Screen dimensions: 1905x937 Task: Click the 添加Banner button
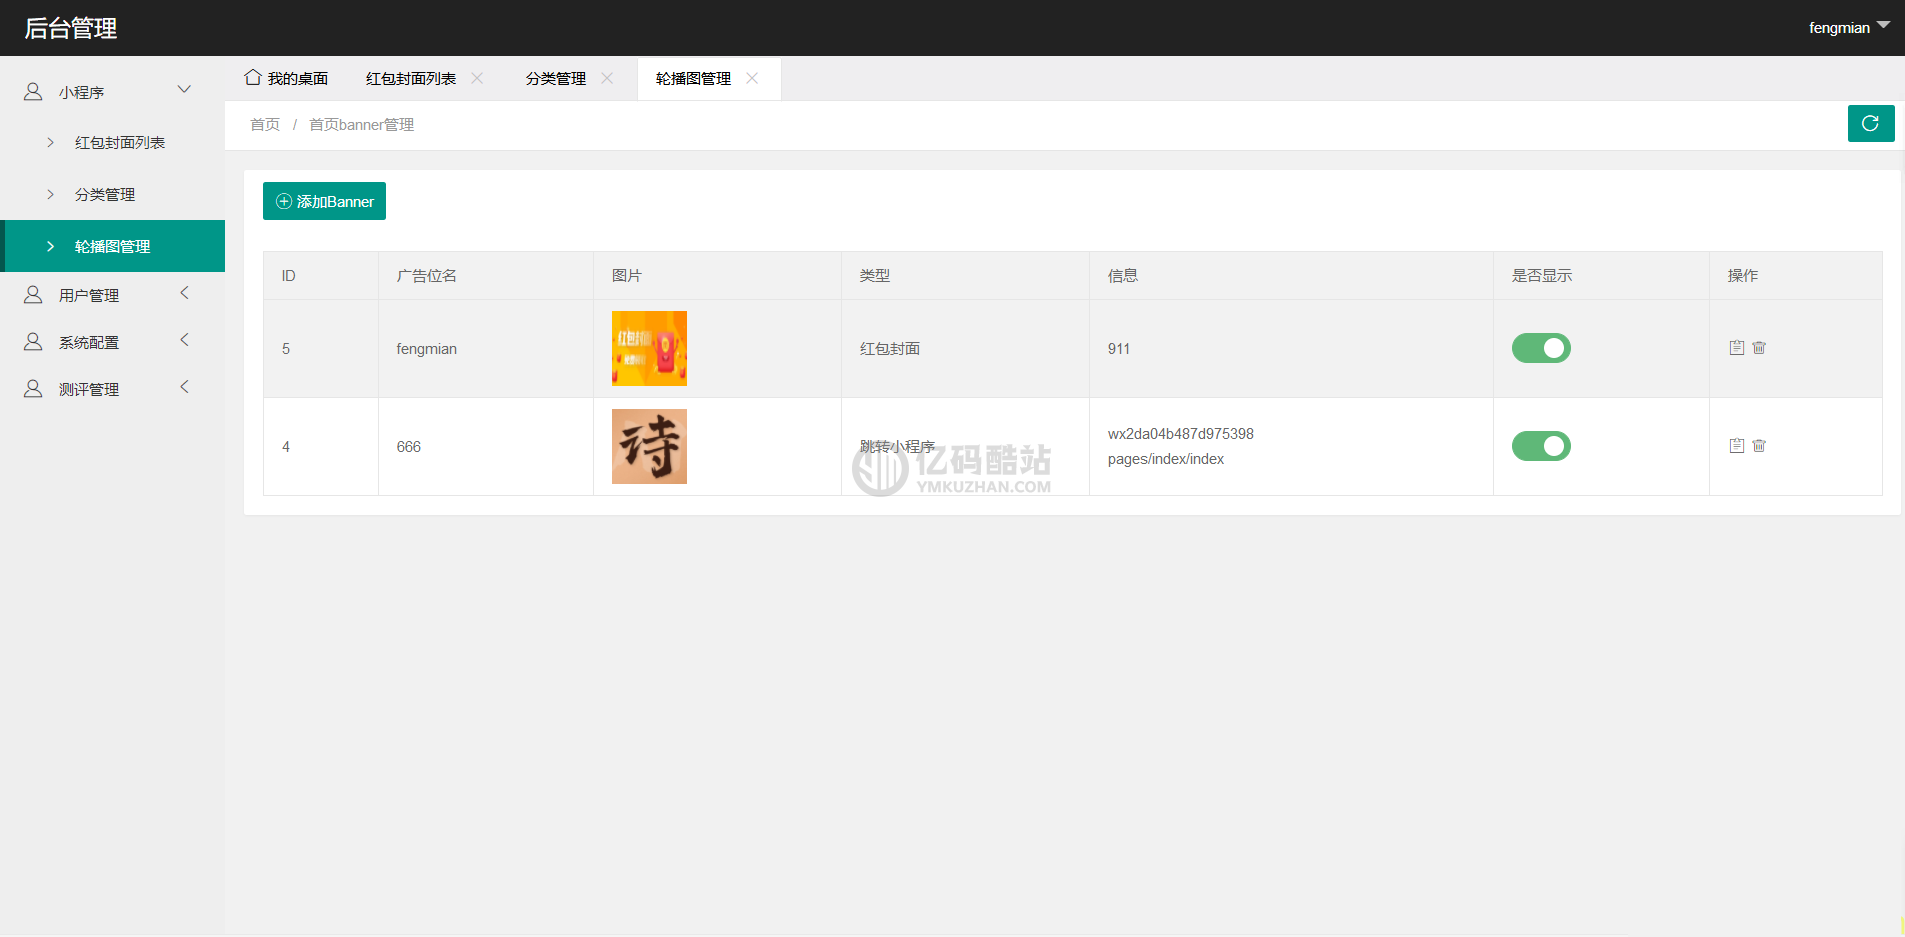324,201
